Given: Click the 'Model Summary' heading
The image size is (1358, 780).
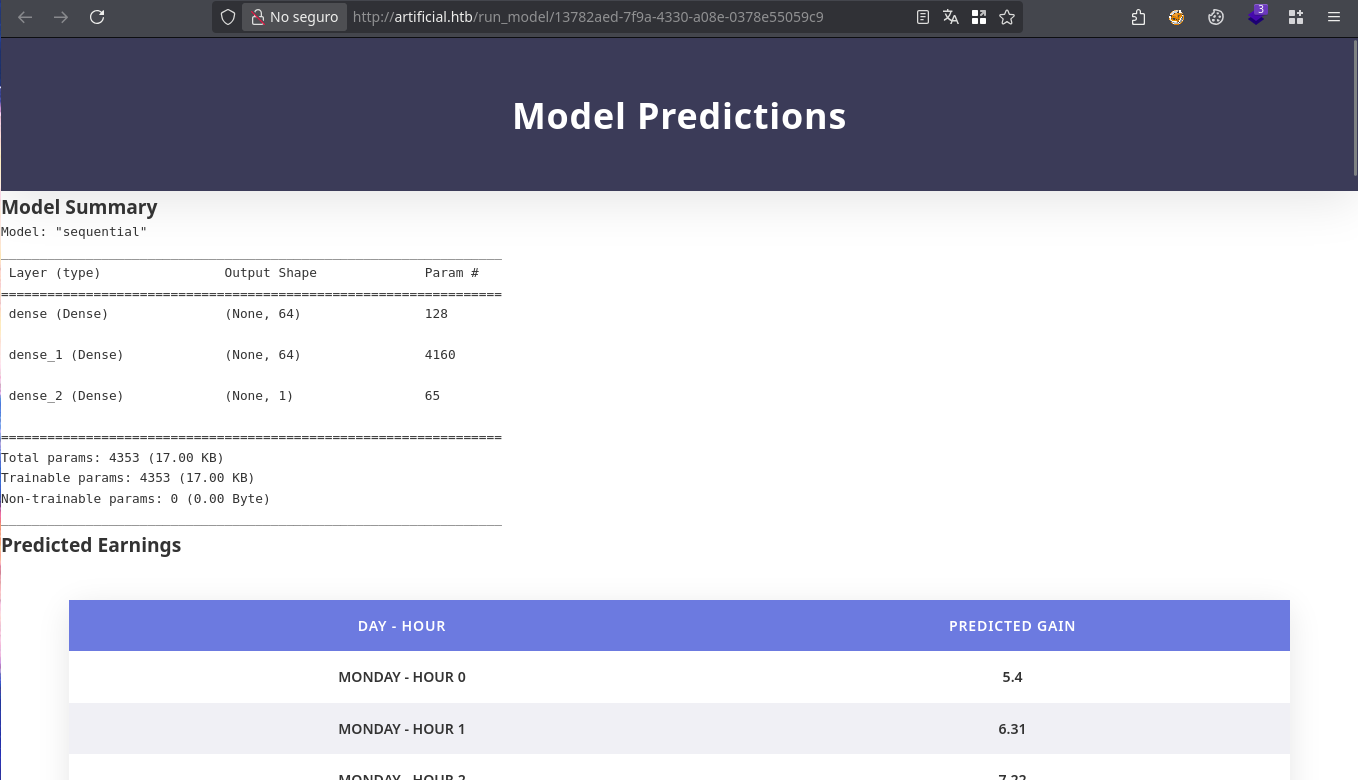Looking at the screenshot, I should [x=79, y=207].
